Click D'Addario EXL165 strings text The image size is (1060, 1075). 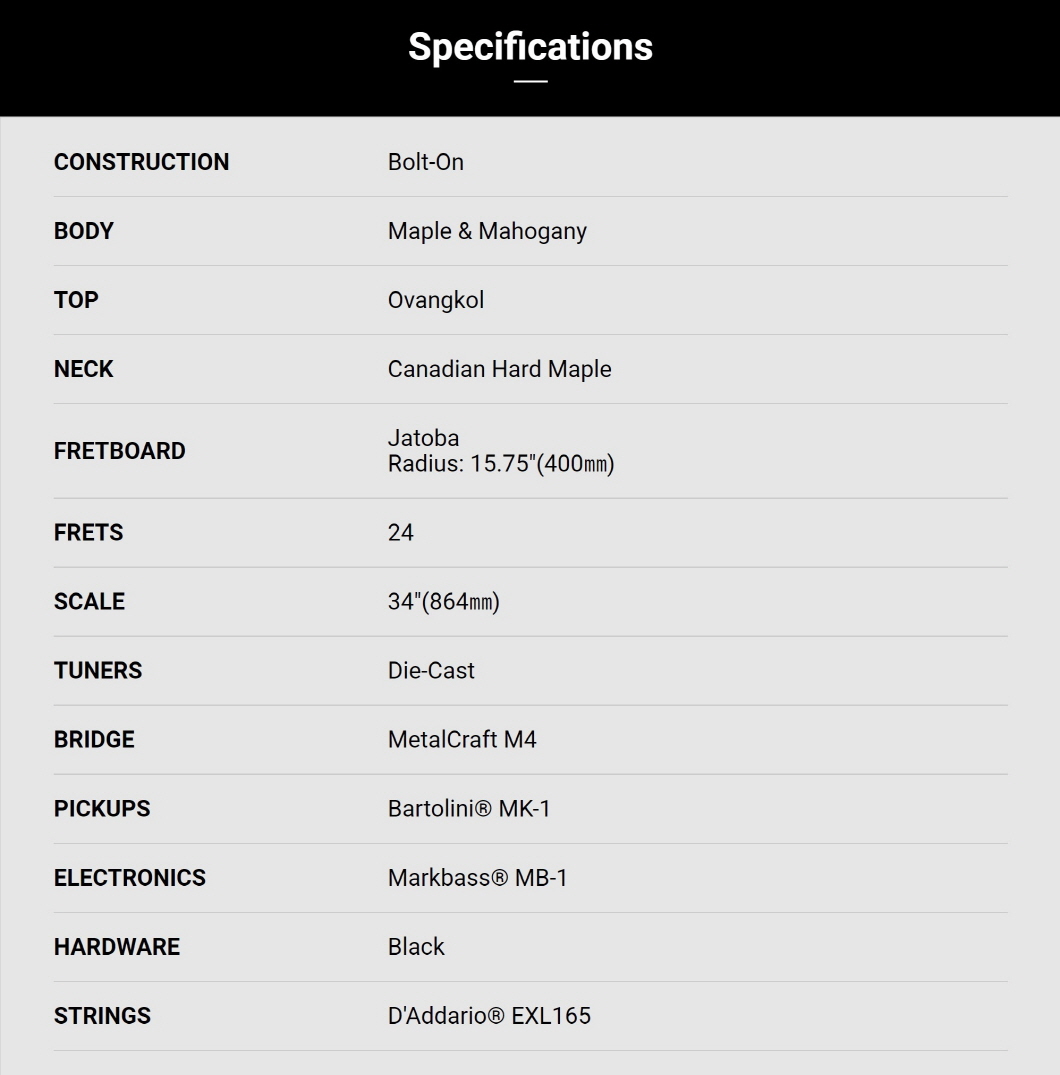(x=490, y=1016)
